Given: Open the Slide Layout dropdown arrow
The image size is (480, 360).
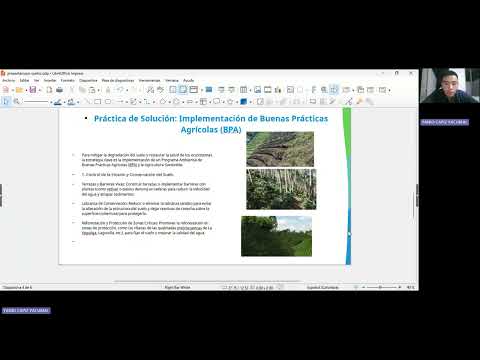Looking at the screenshot, I should point(389,90).
